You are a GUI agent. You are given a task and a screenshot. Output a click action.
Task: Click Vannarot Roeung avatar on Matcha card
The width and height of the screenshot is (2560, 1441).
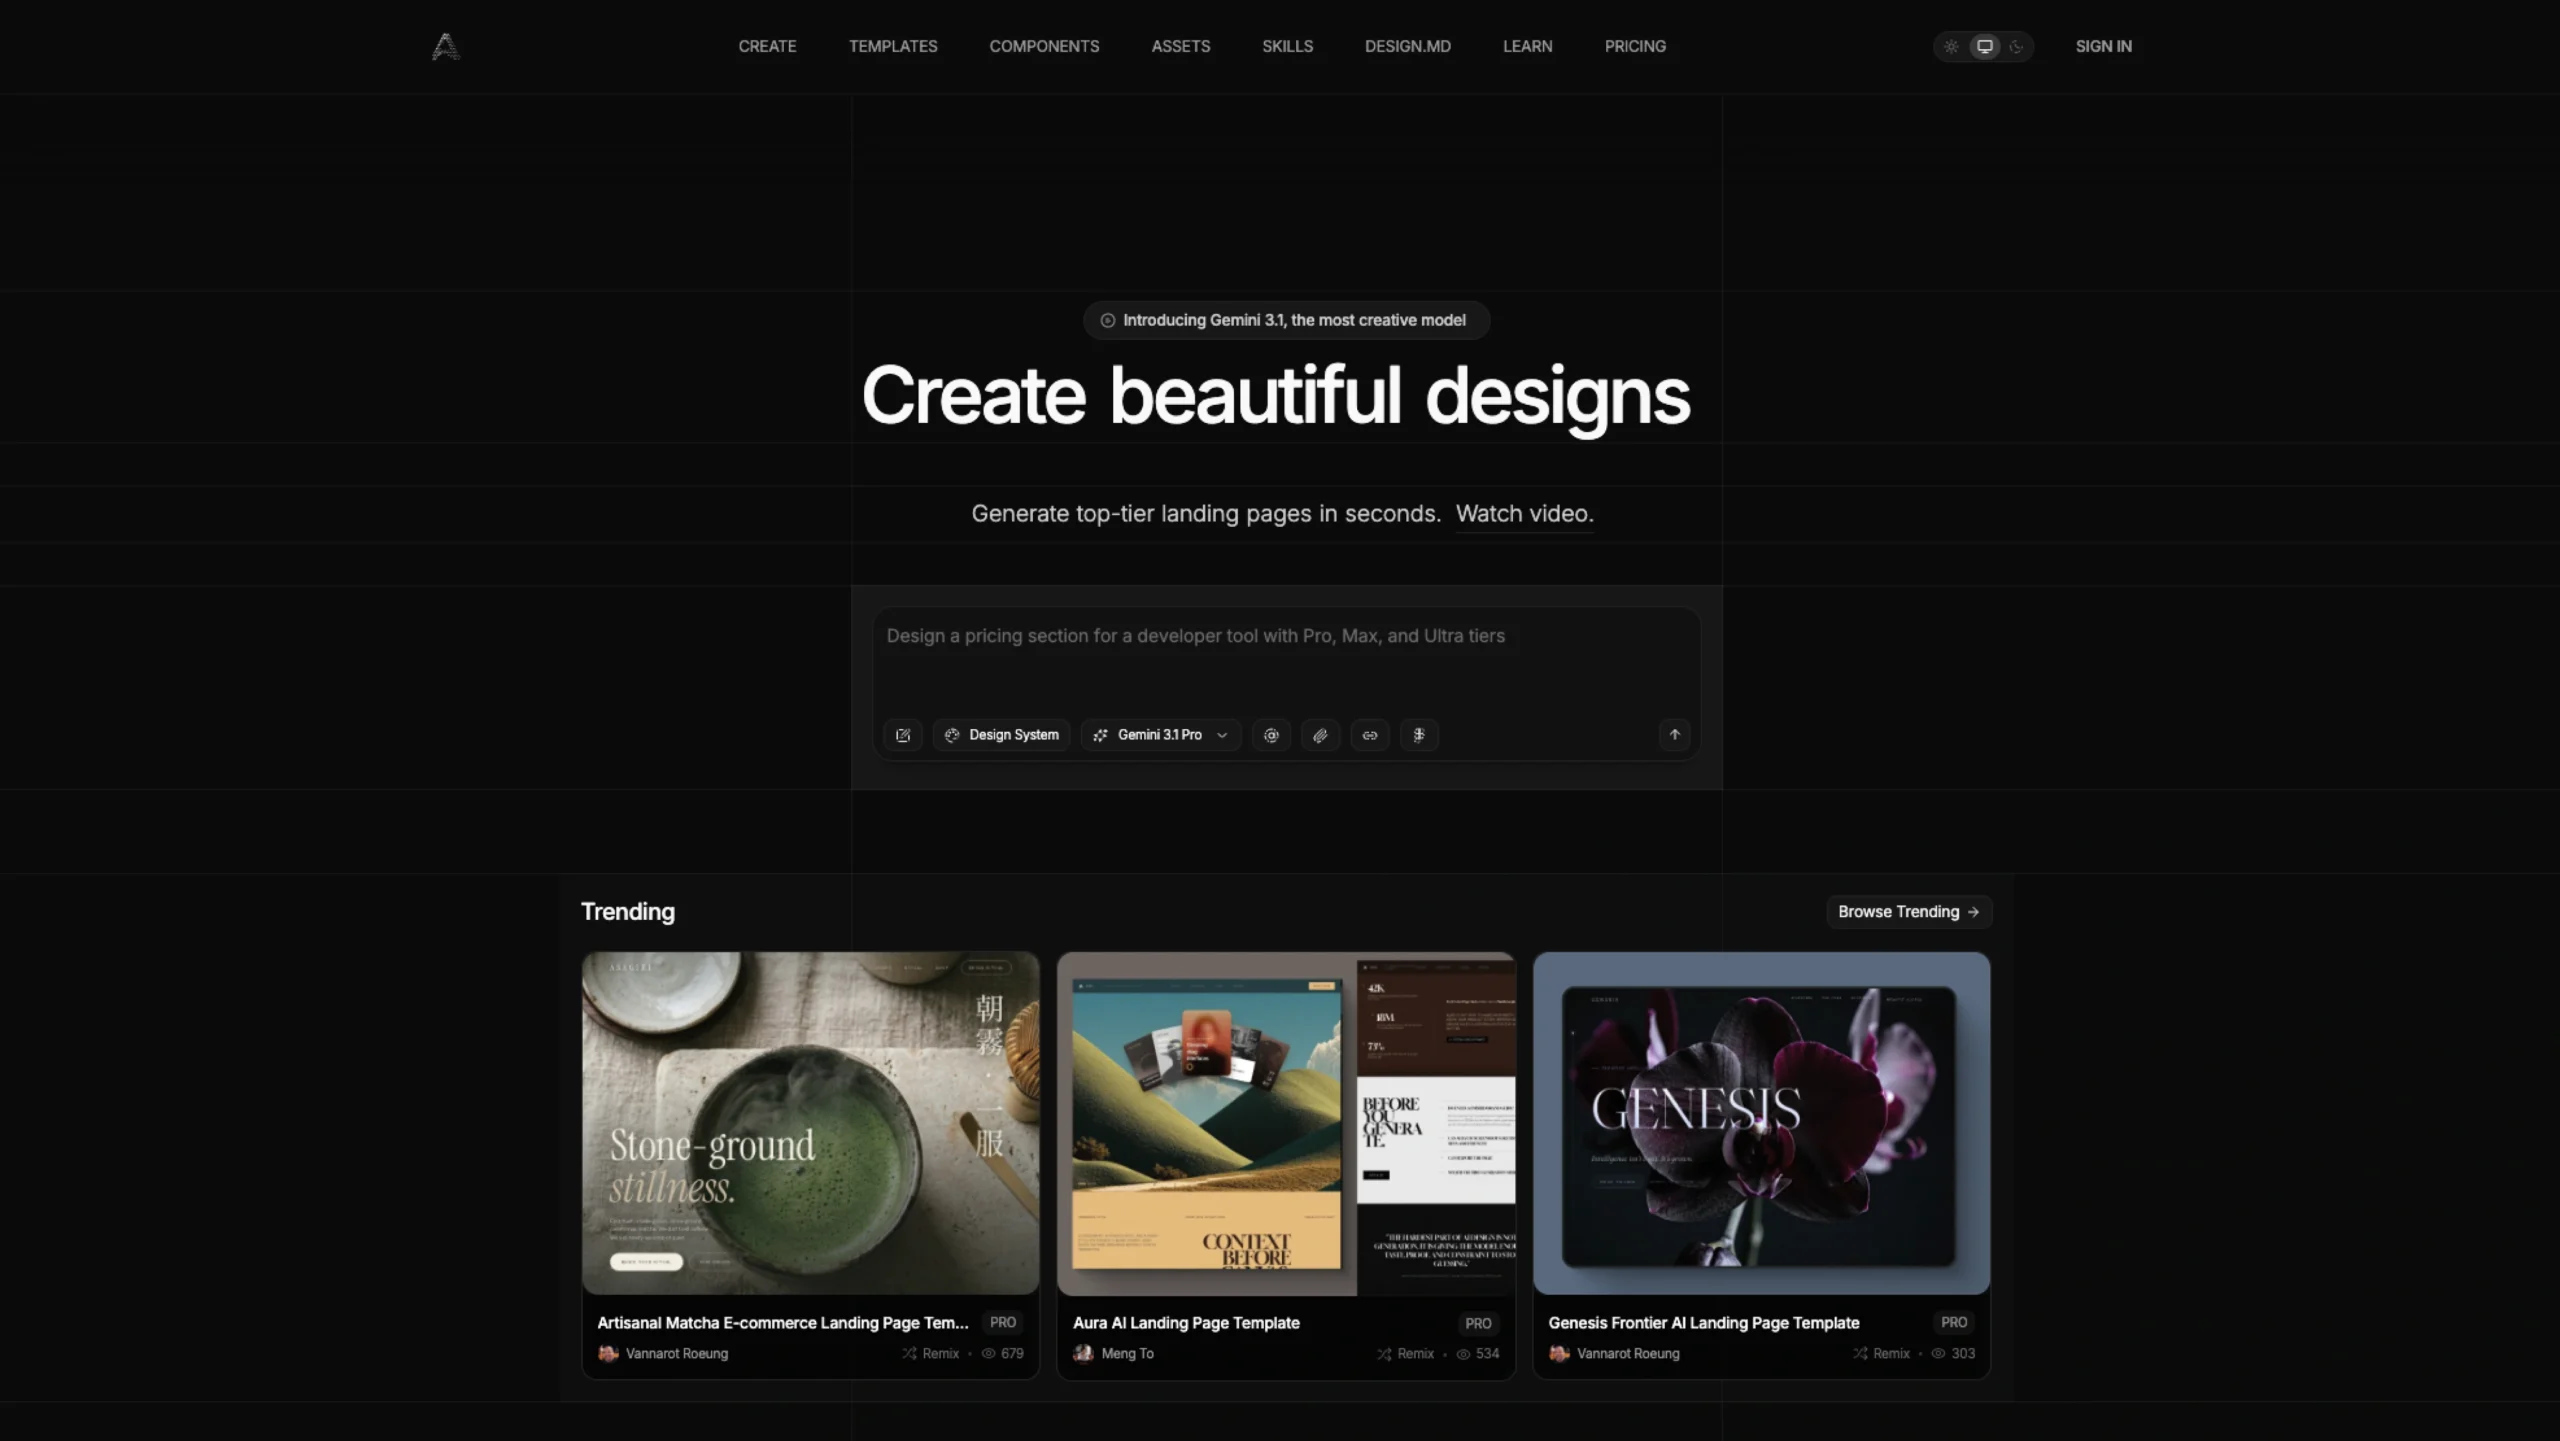coord(608,1353)
